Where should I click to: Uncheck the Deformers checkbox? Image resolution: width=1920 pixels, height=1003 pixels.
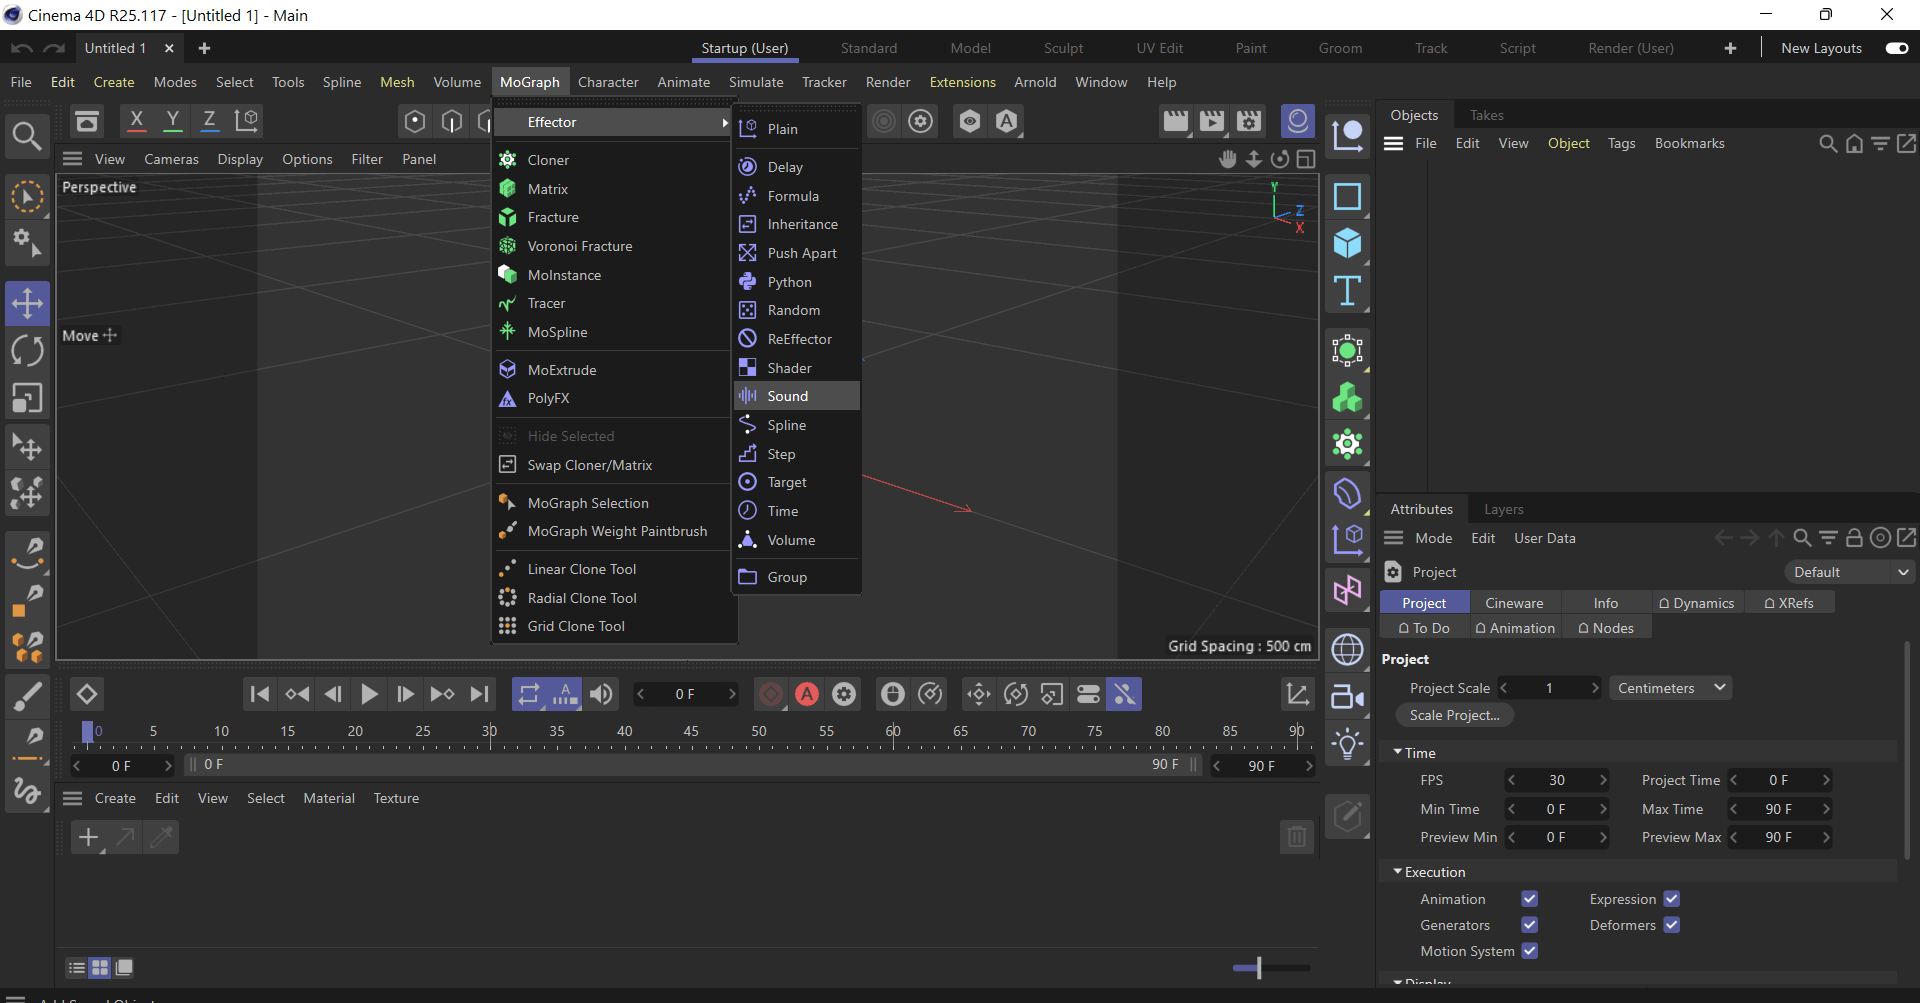point(1671,925)
